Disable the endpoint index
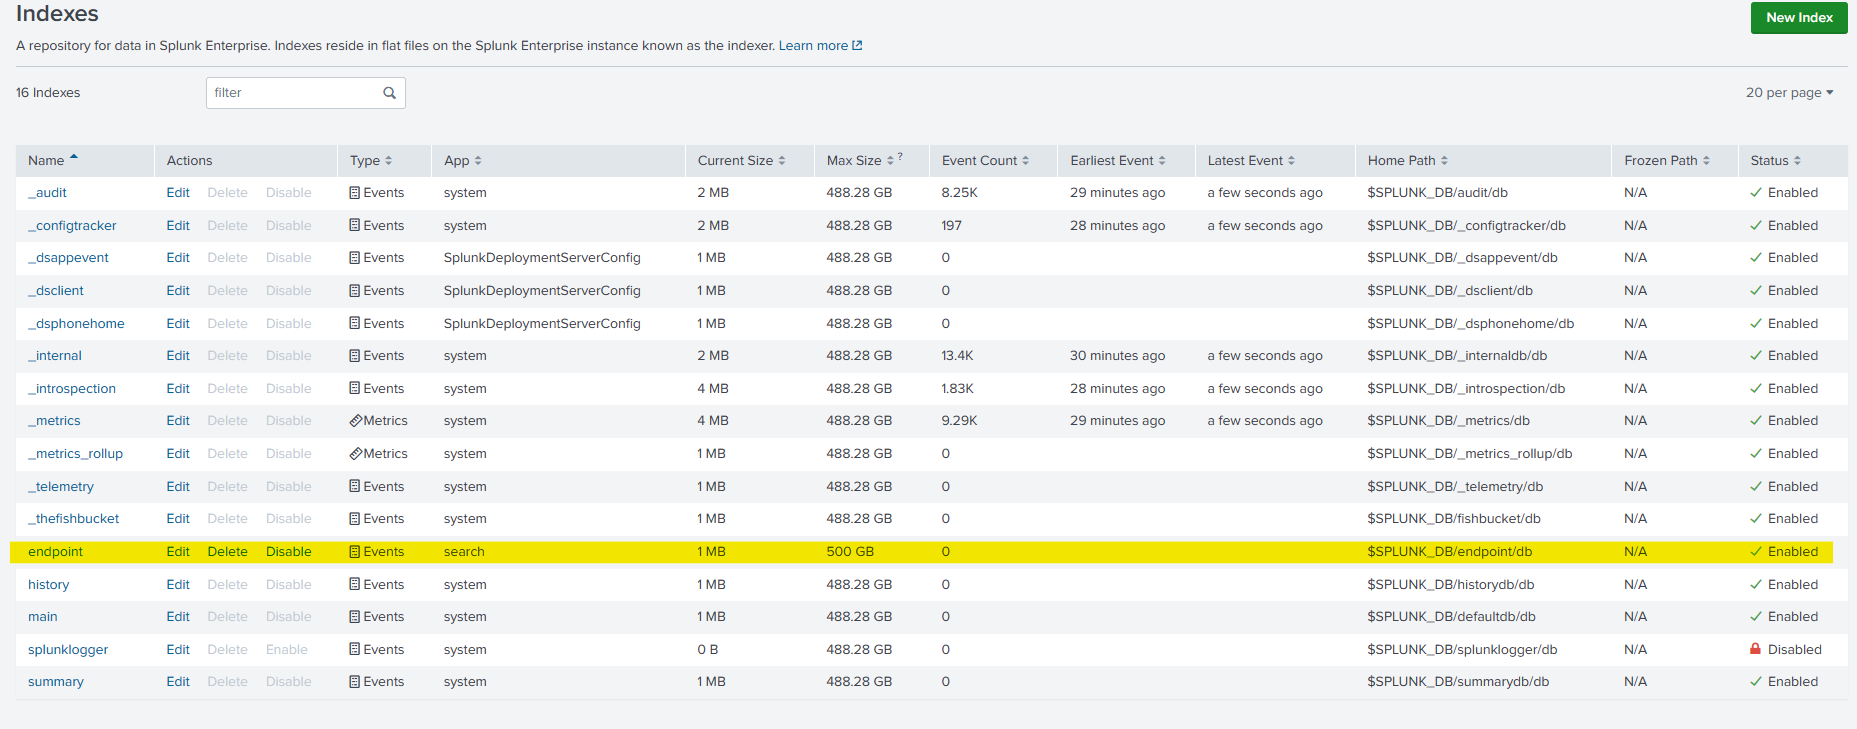This screenshot has width=1857, height=729. point(288,552)
